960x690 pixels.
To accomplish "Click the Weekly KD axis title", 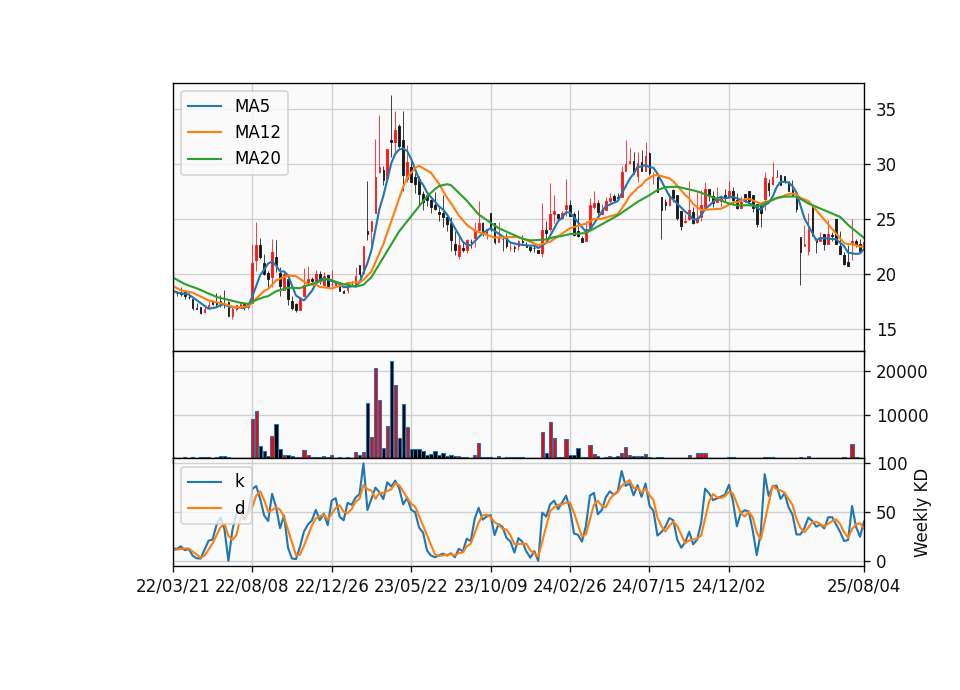I will click(x=920, y=514).
